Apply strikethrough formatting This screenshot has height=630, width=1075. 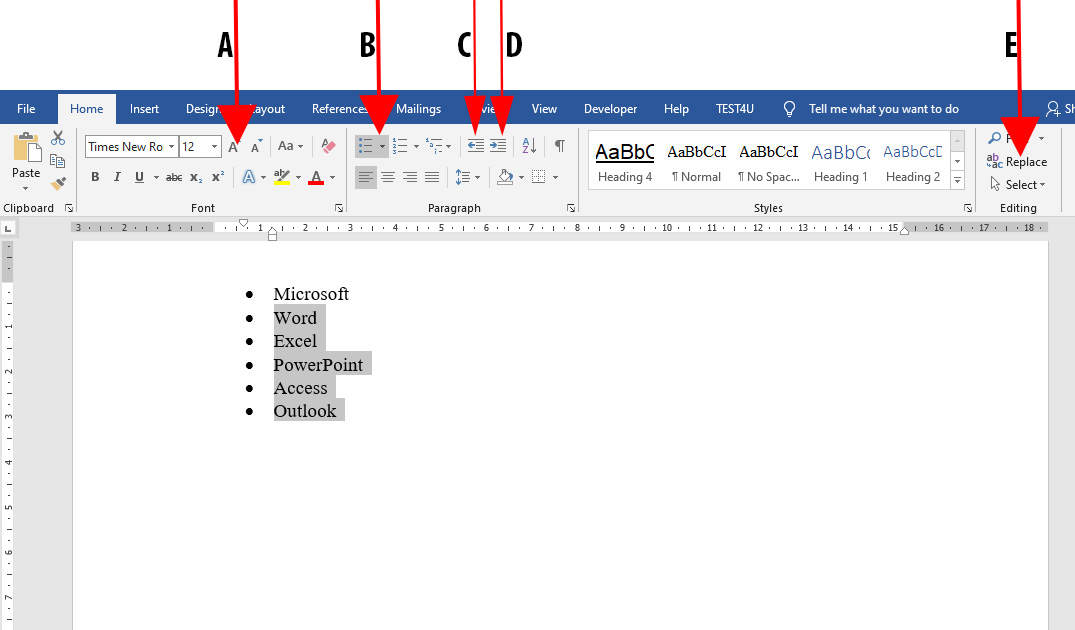(x=174, y=178)
